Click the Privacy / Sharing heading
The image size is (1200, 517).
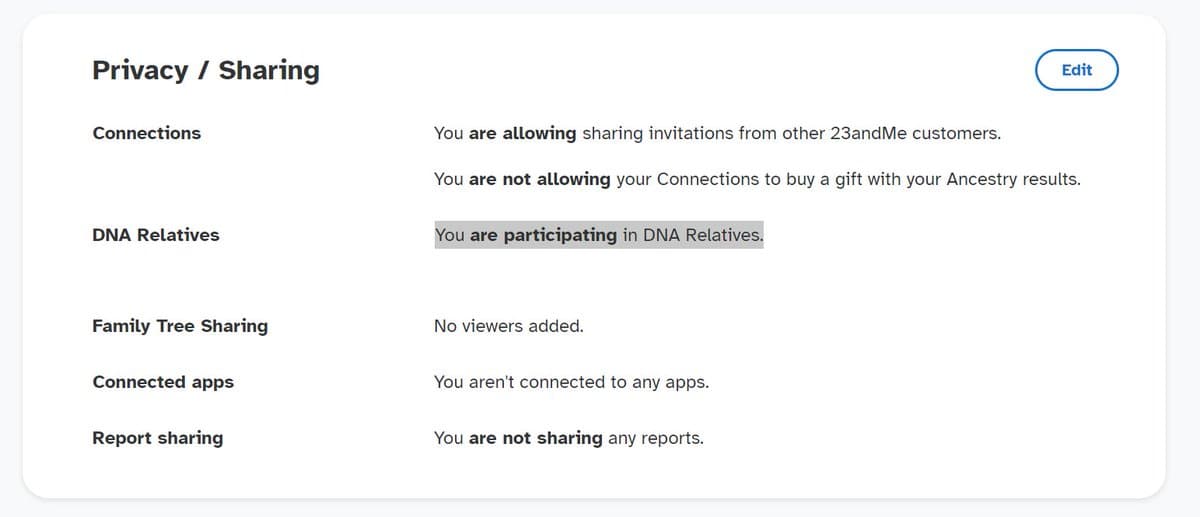point(206,70)
